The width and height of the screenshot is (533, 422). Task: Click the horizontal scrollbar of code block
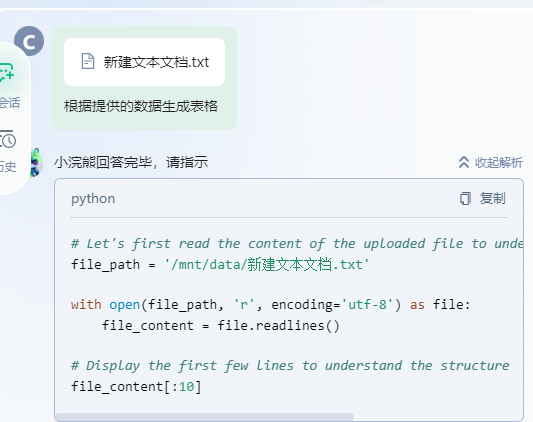click(204, 417)
